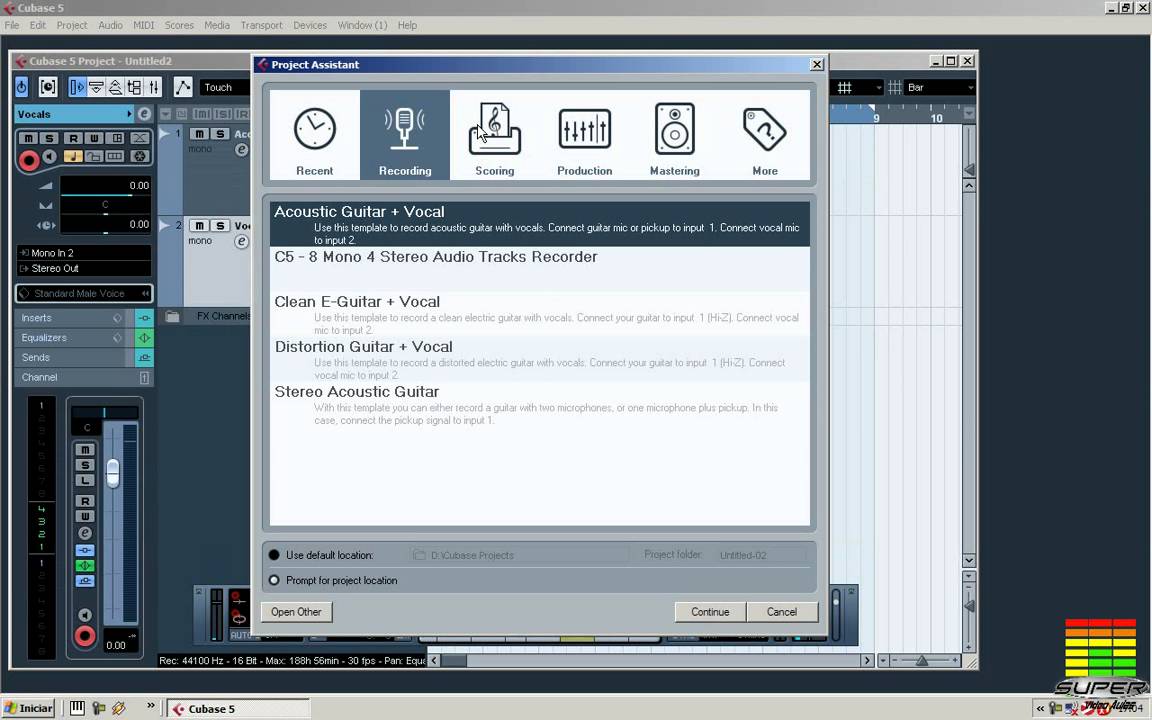Viewport: 1152px width, 720px height.
Task: Click channel strip Listen 'L' button
Action: coord(85,480)
